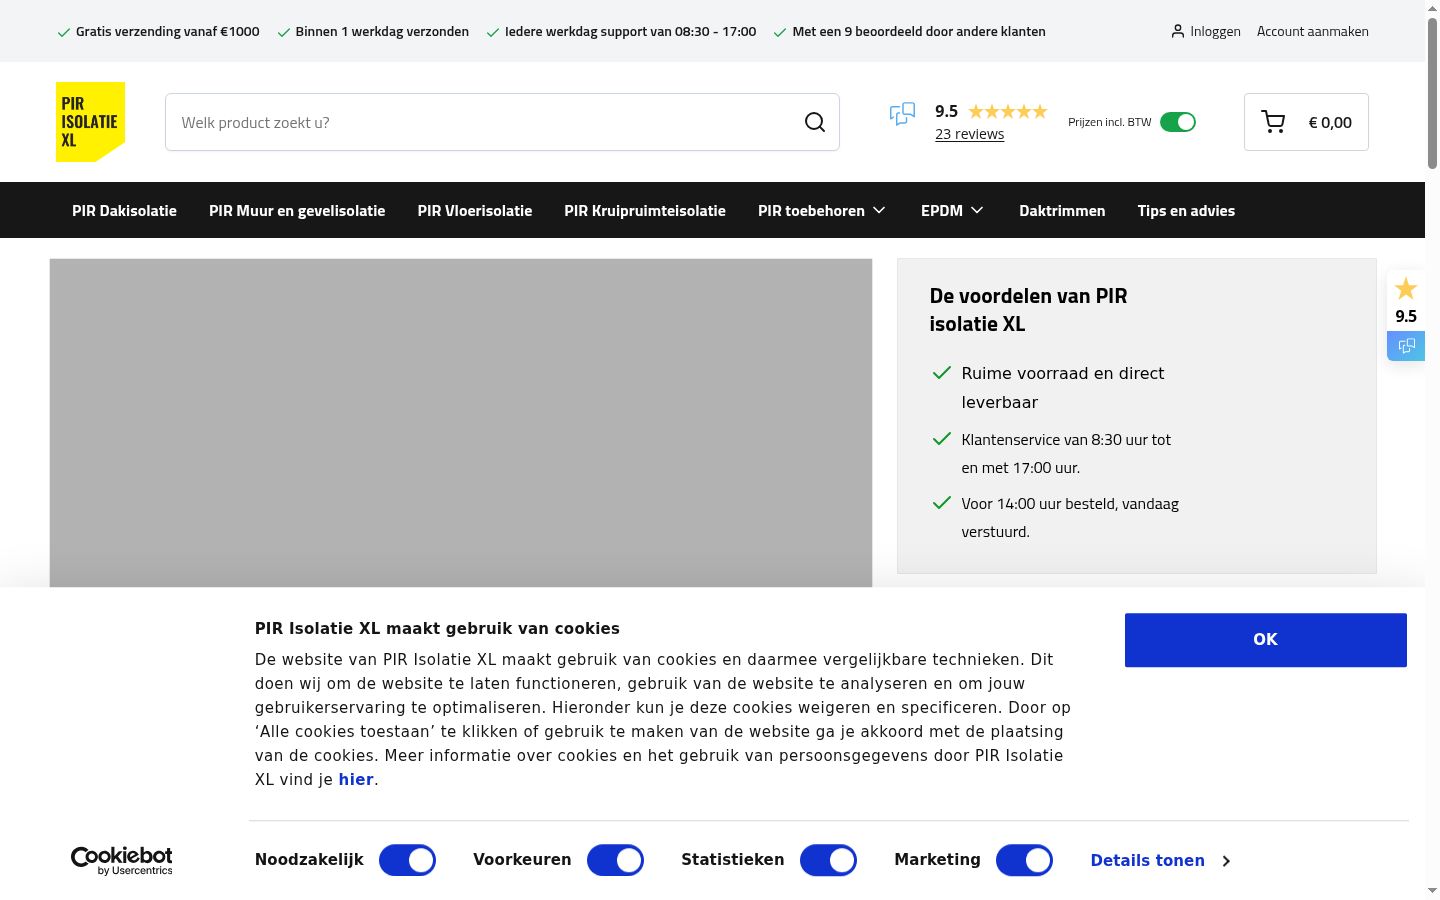Image resolution: width=1440 pixels, height=900 pixels.
Task: Open Daktrimmen menu item
Action: tap(1062, 210)
